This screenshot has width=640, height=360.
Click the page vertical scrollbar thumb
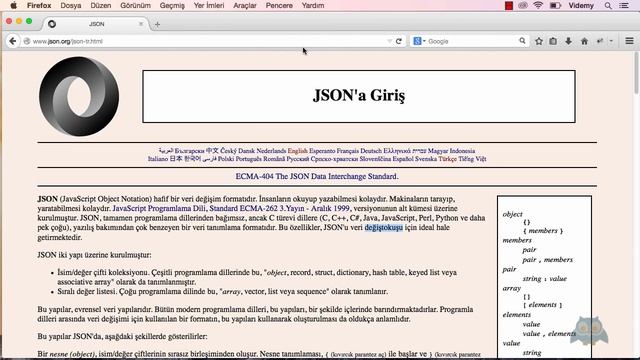[x=636, y=73]
